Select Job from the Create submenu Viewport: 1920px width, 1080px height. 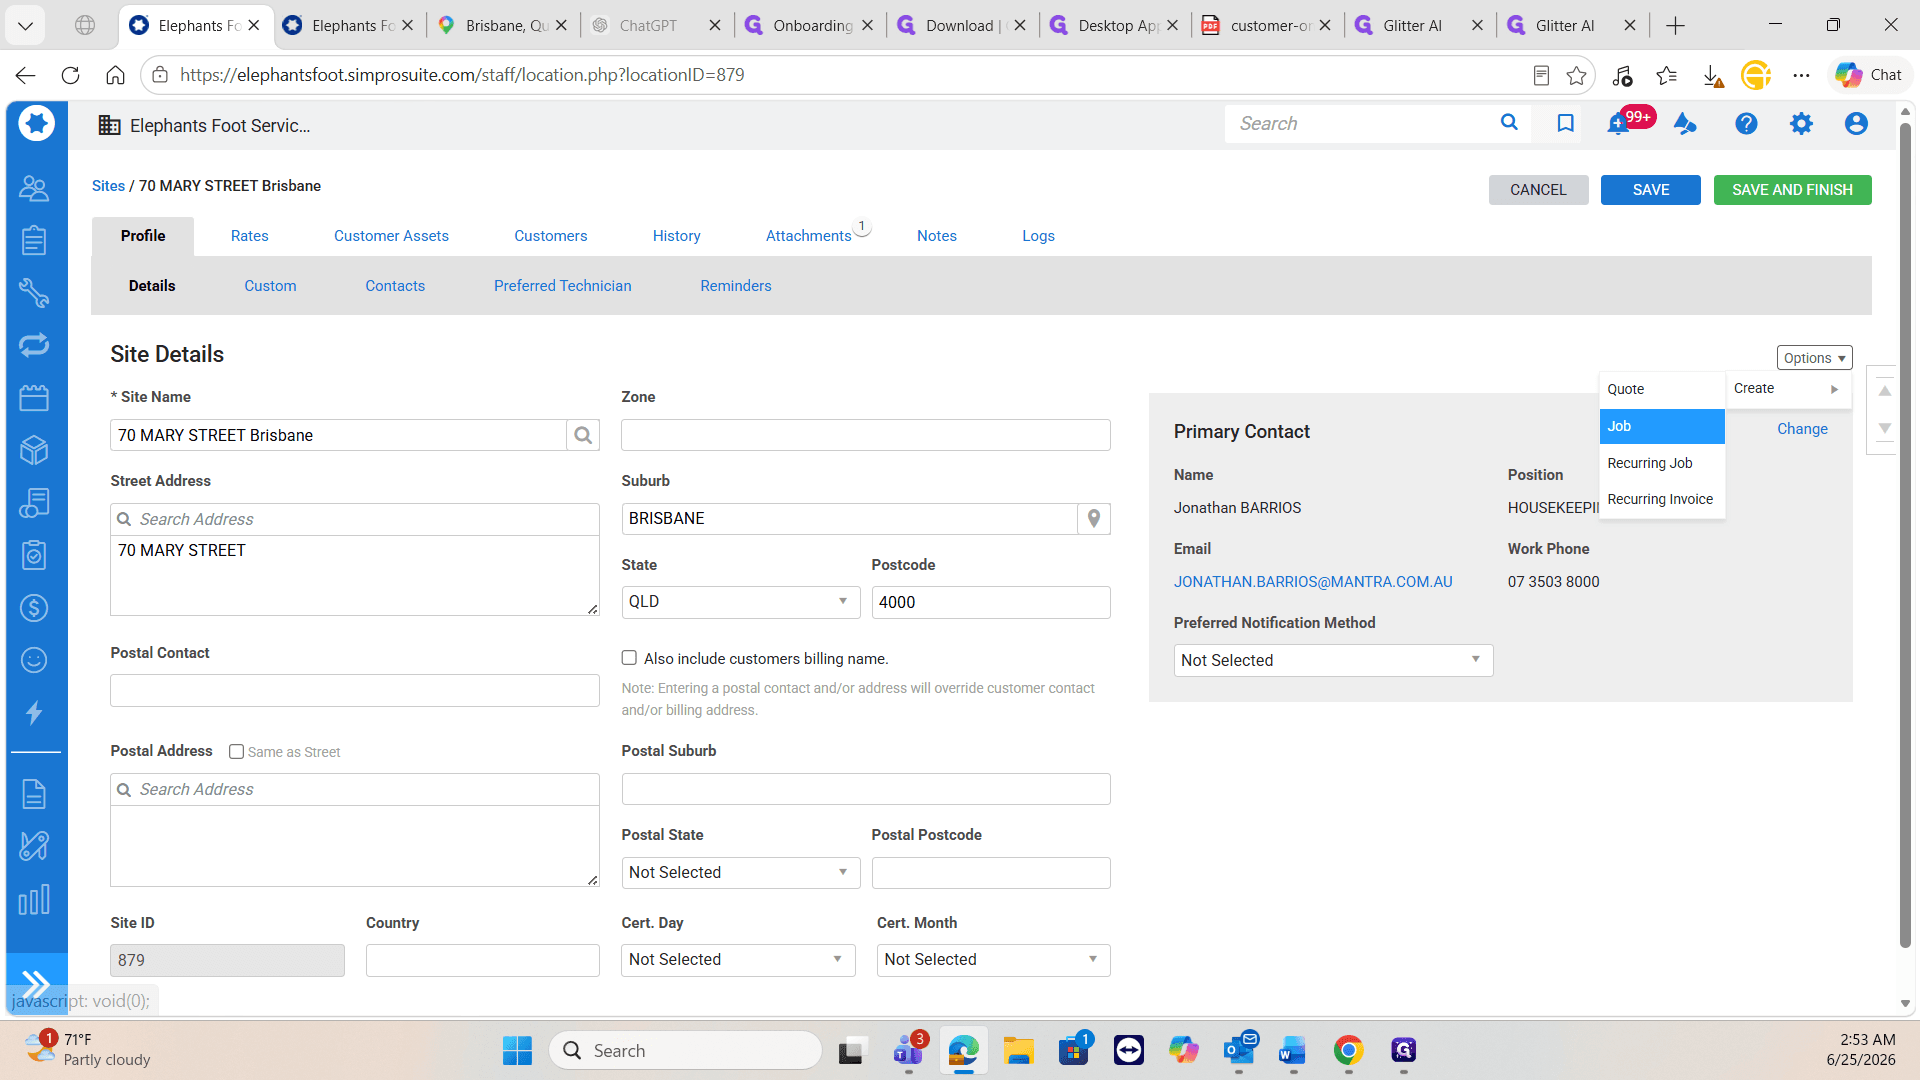1662,426
